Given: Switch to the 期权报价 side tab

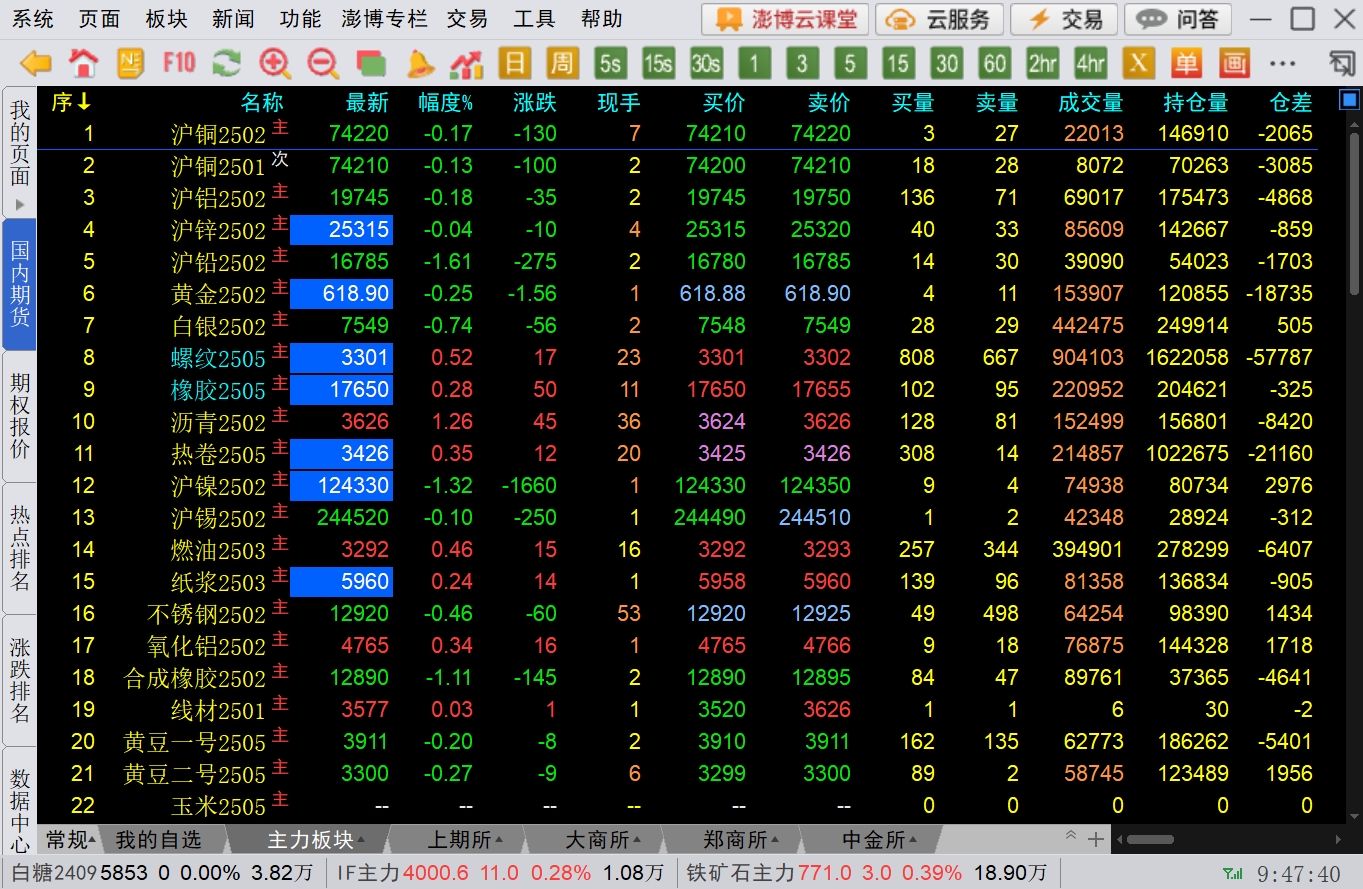Looking at the screenshot, I should 20,416.
